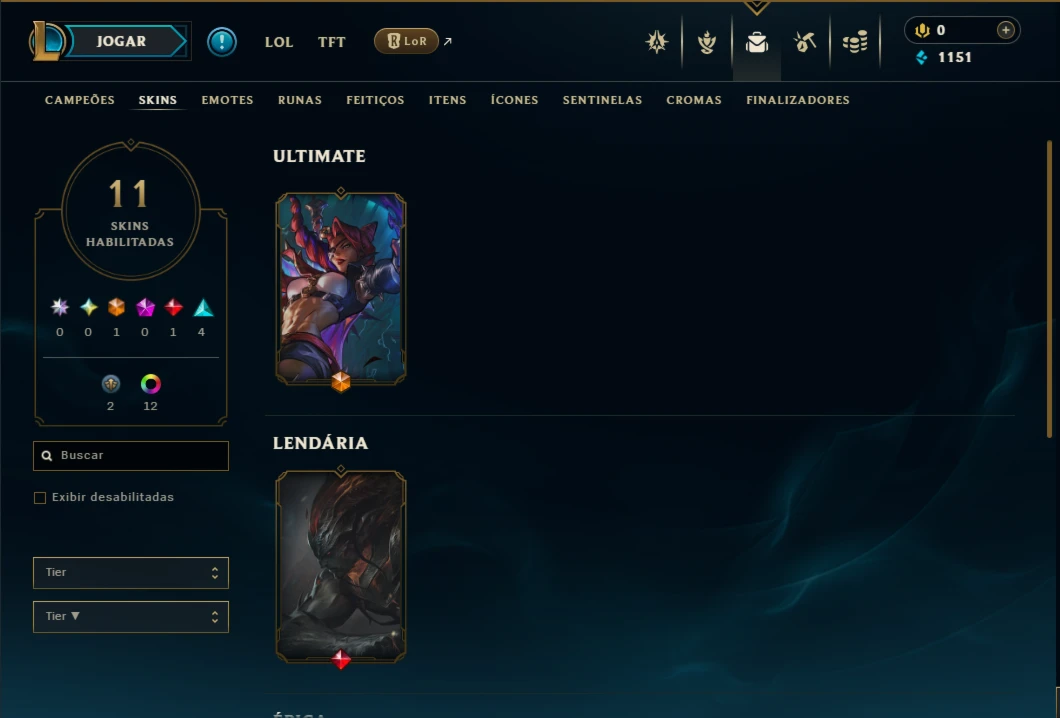Viewport: 1060px width, 718px height.
Task: Click the orange Ultimate tier gem icon
Action: tap(116, 308)
